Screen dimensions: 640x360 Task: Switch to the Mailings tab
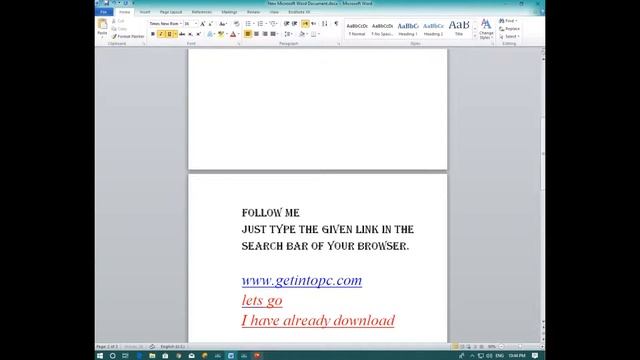[229, 12]
